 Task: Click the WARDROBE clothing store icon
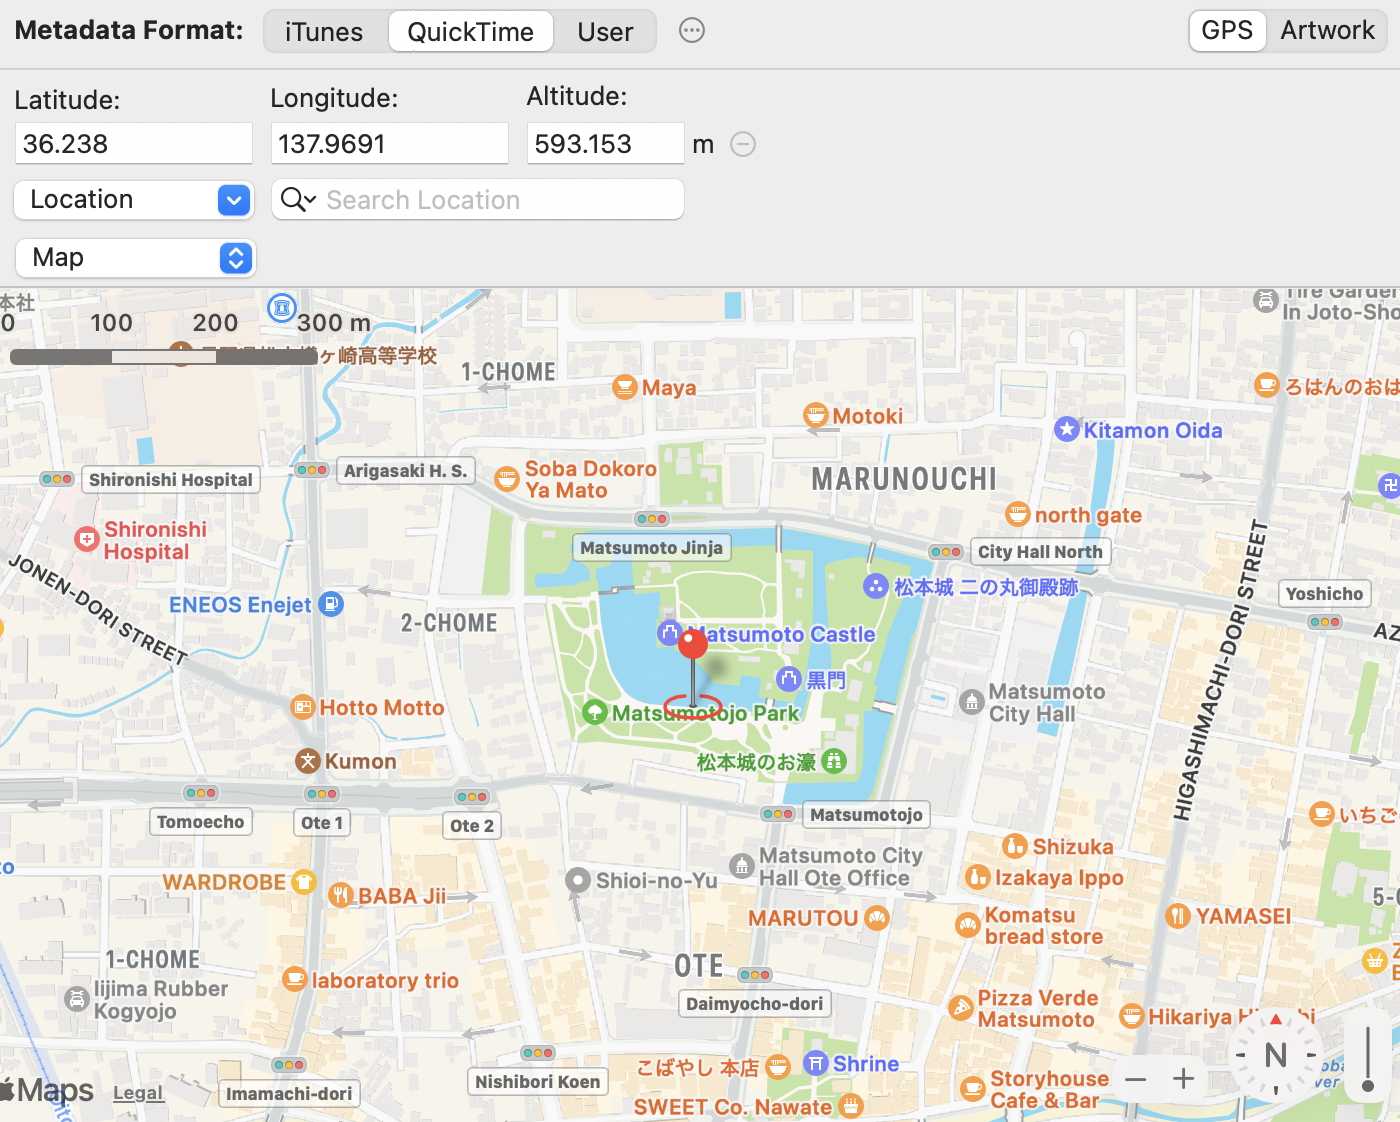tap(304, 882)
